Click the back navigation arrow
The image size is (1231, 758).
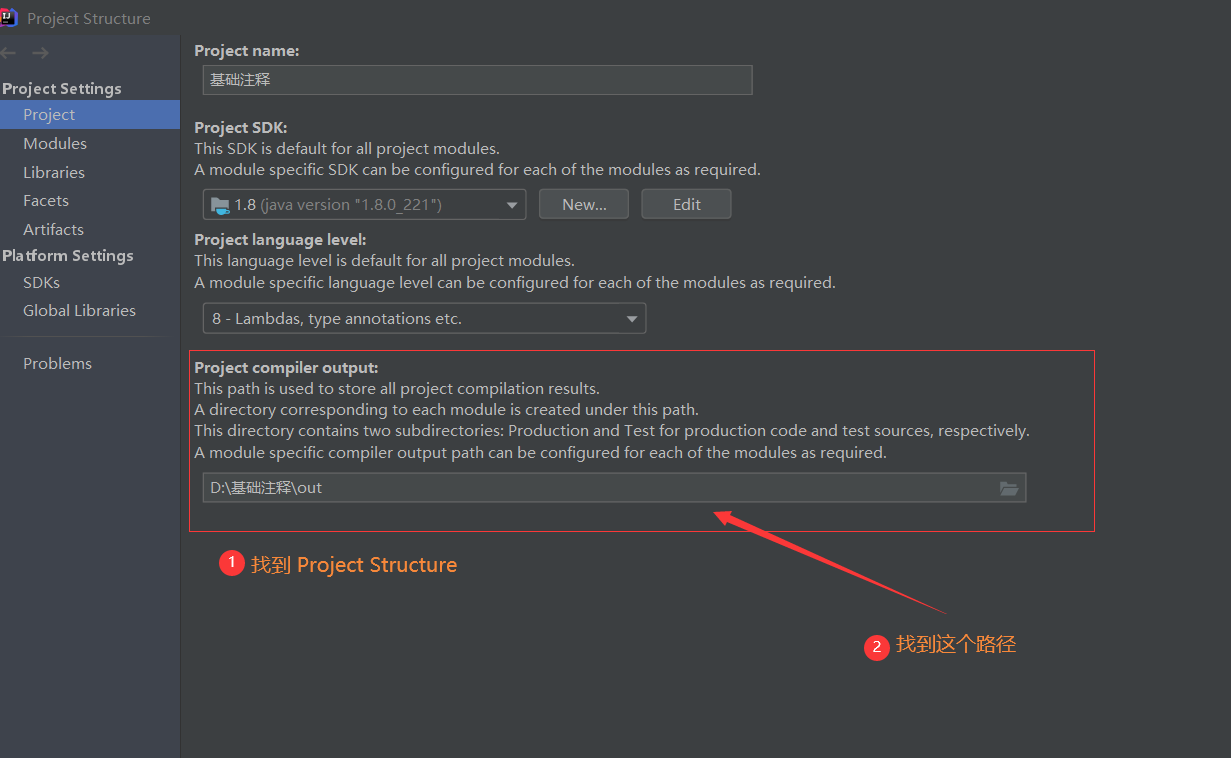tap(8, 53)
